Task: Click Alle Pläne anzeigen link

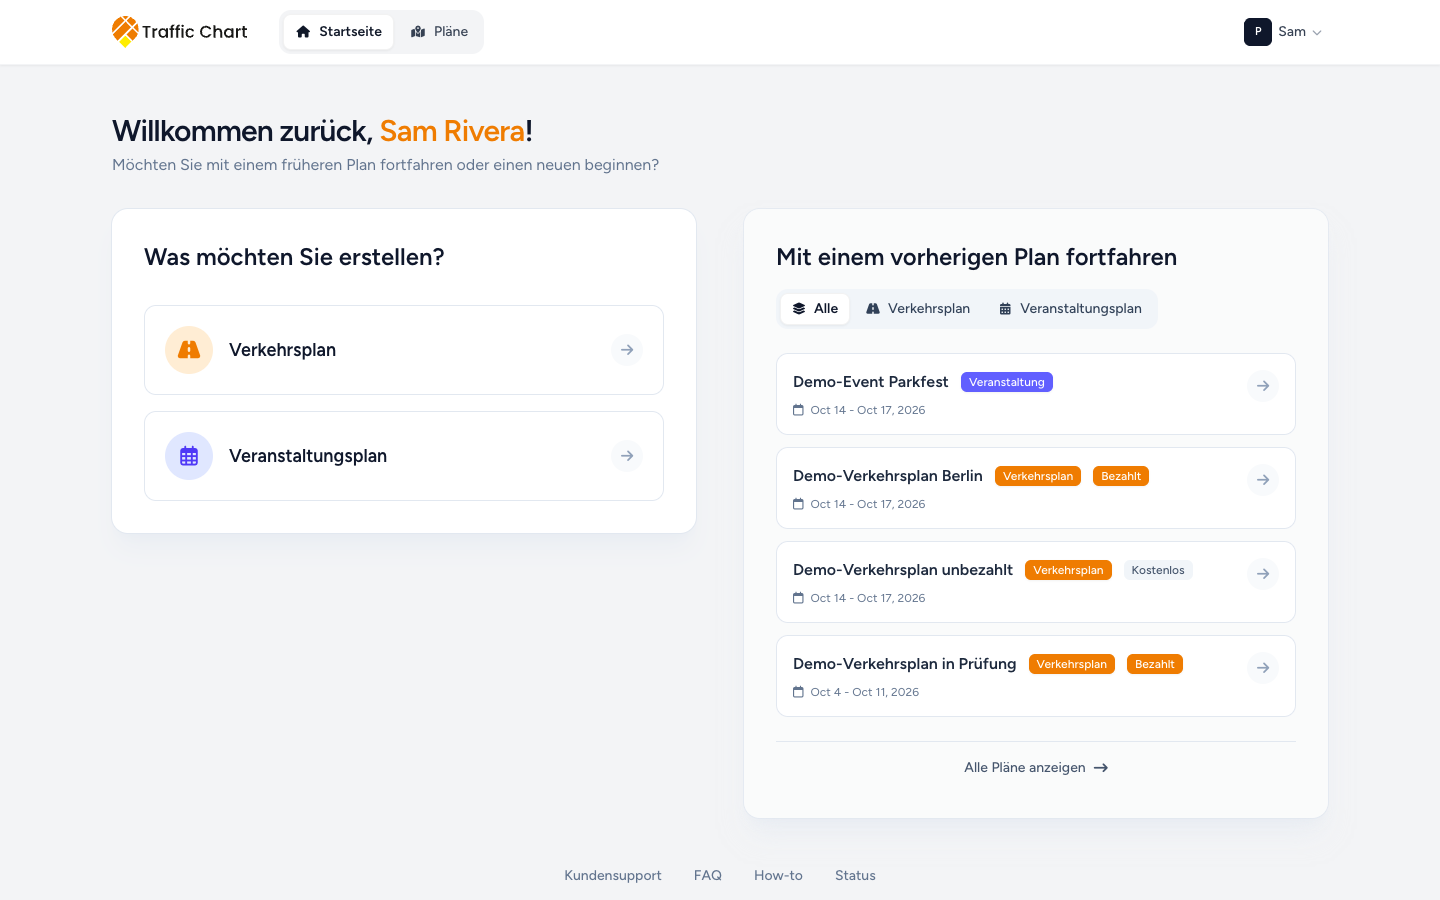Action: [1036, 768]
